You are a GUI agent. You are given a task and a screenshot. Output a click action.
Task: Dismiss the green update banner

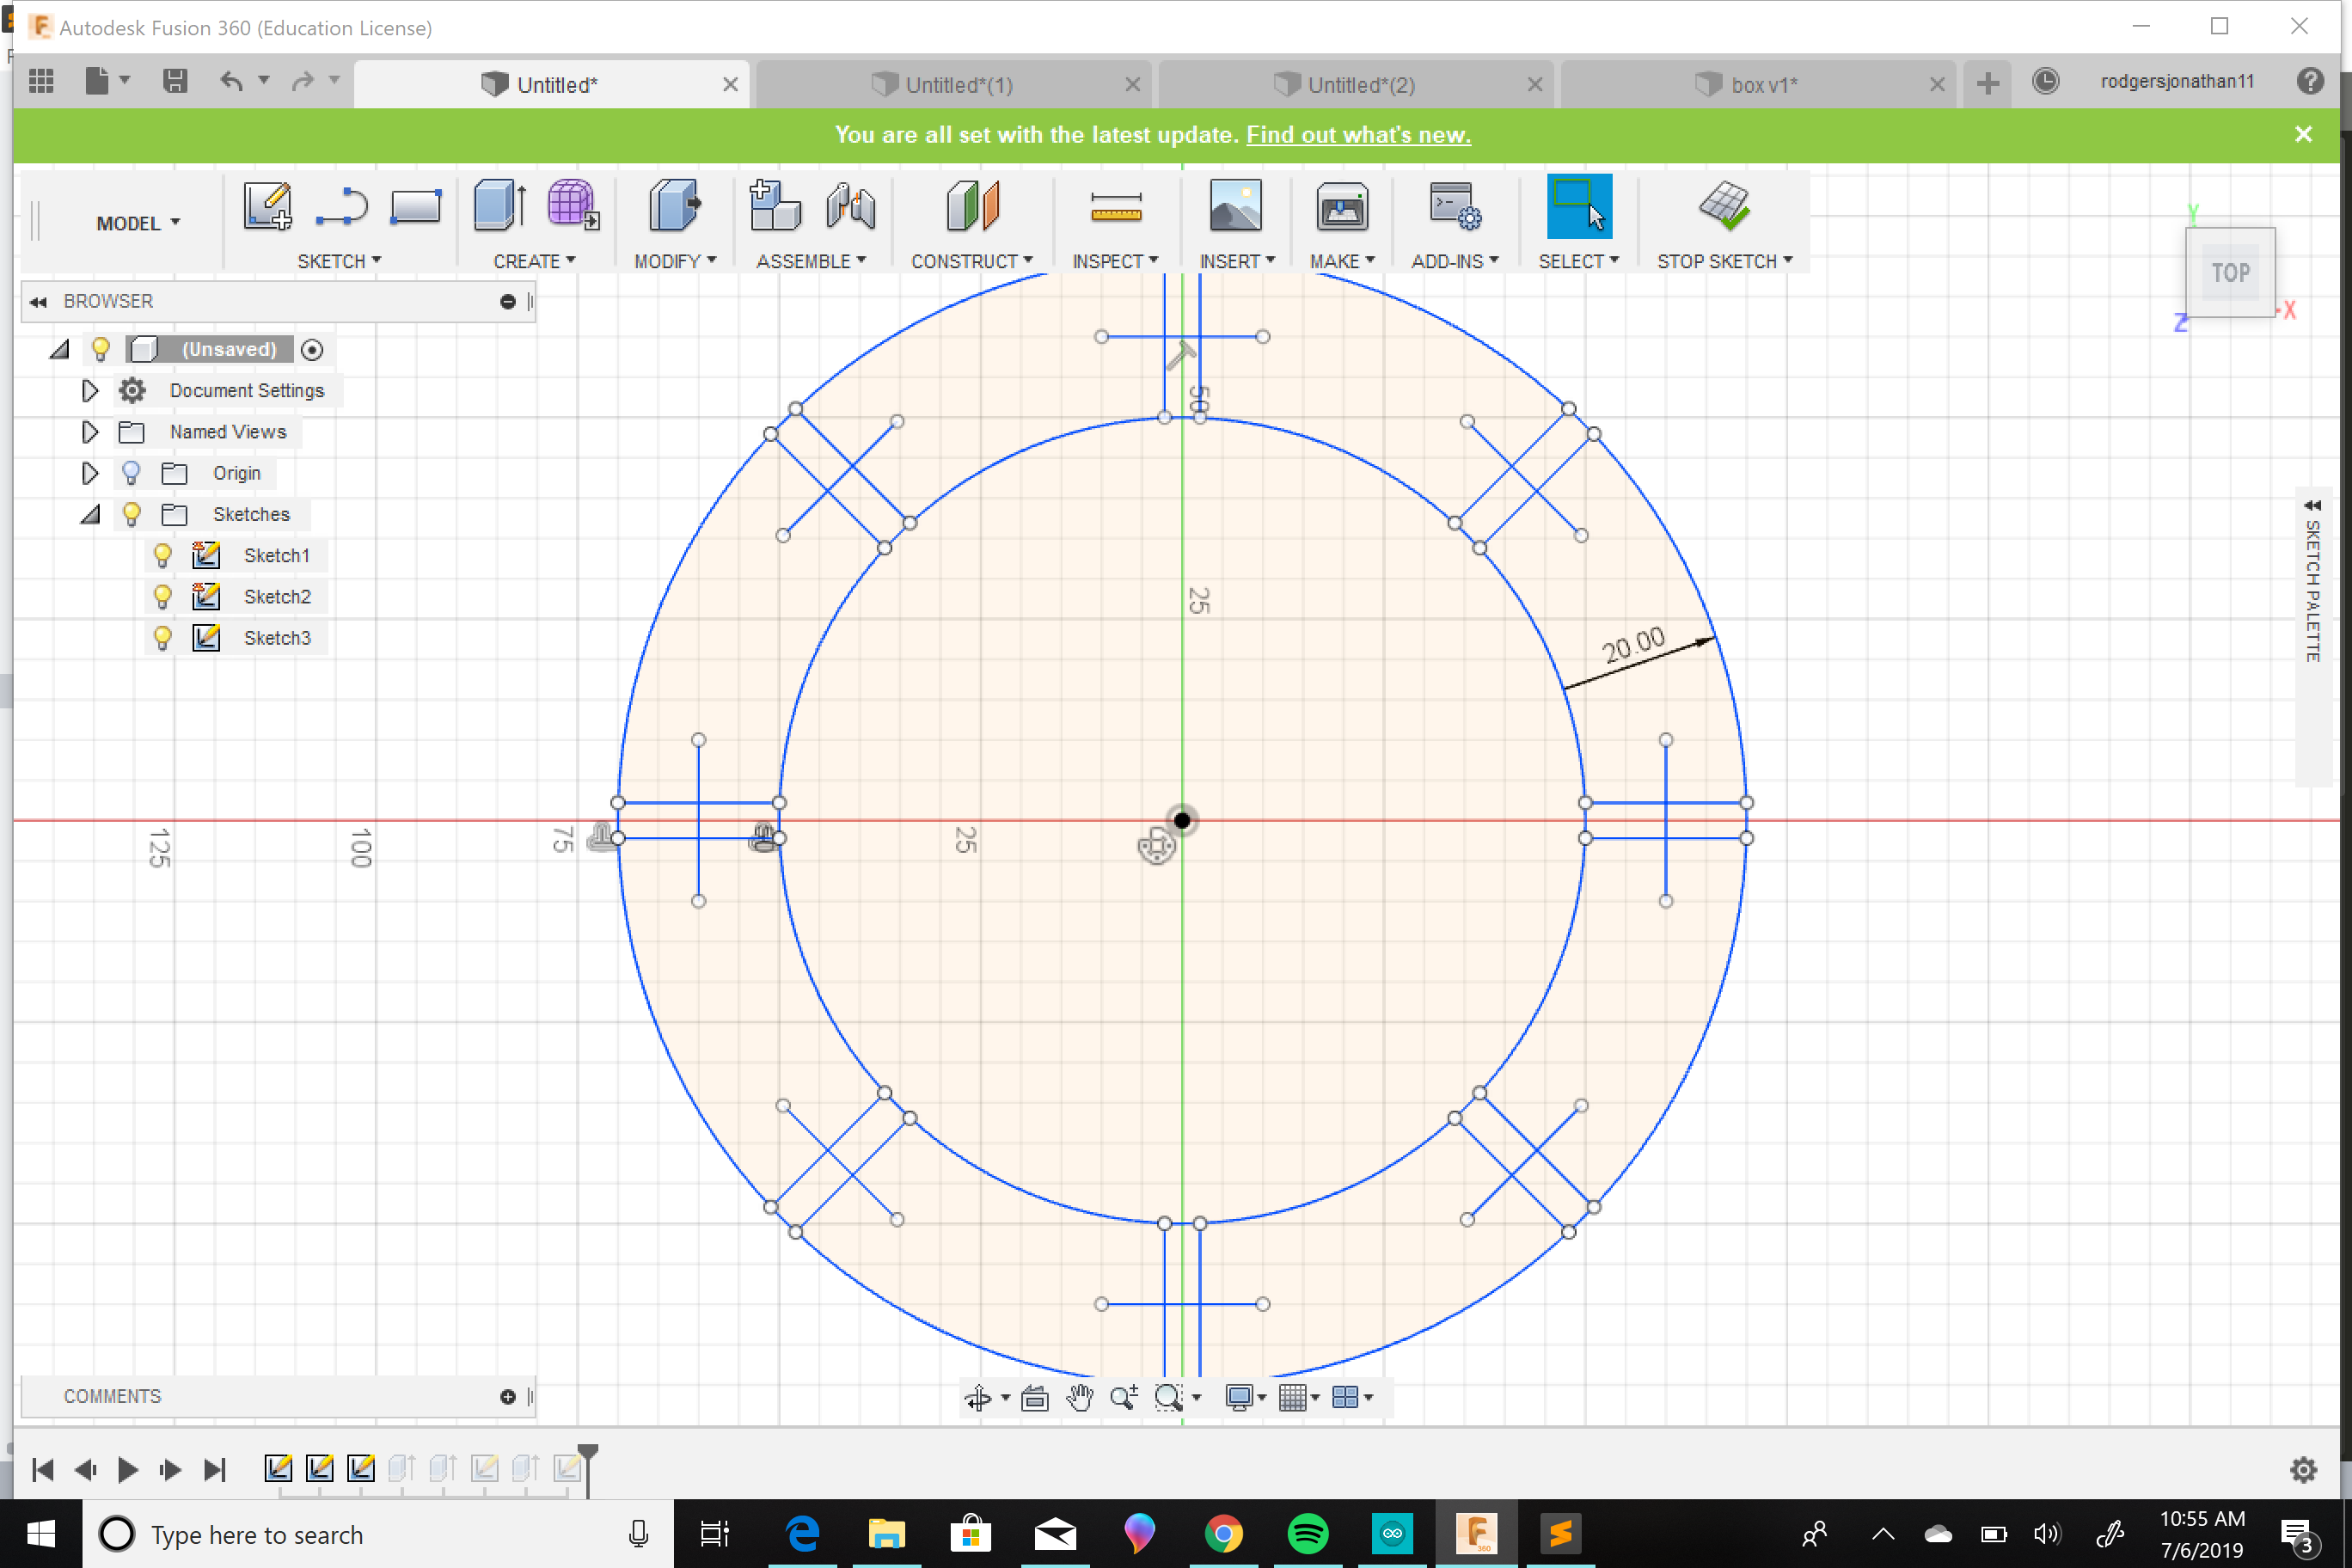click(2303, 134)
